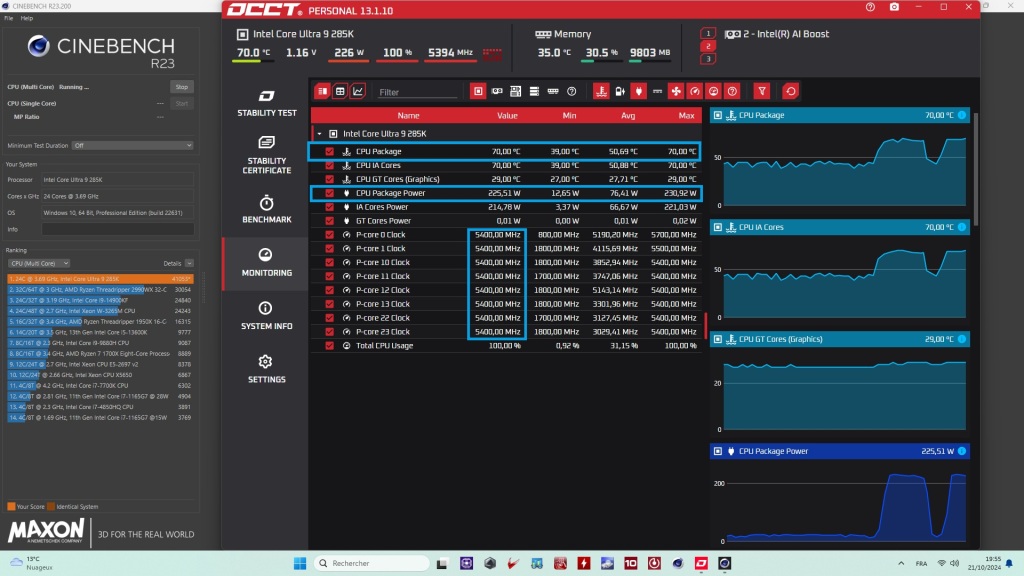This screenshot has height=576, width=1024.
Task: Toggle the clock frequency gauge filter
Action: [695, 91]
